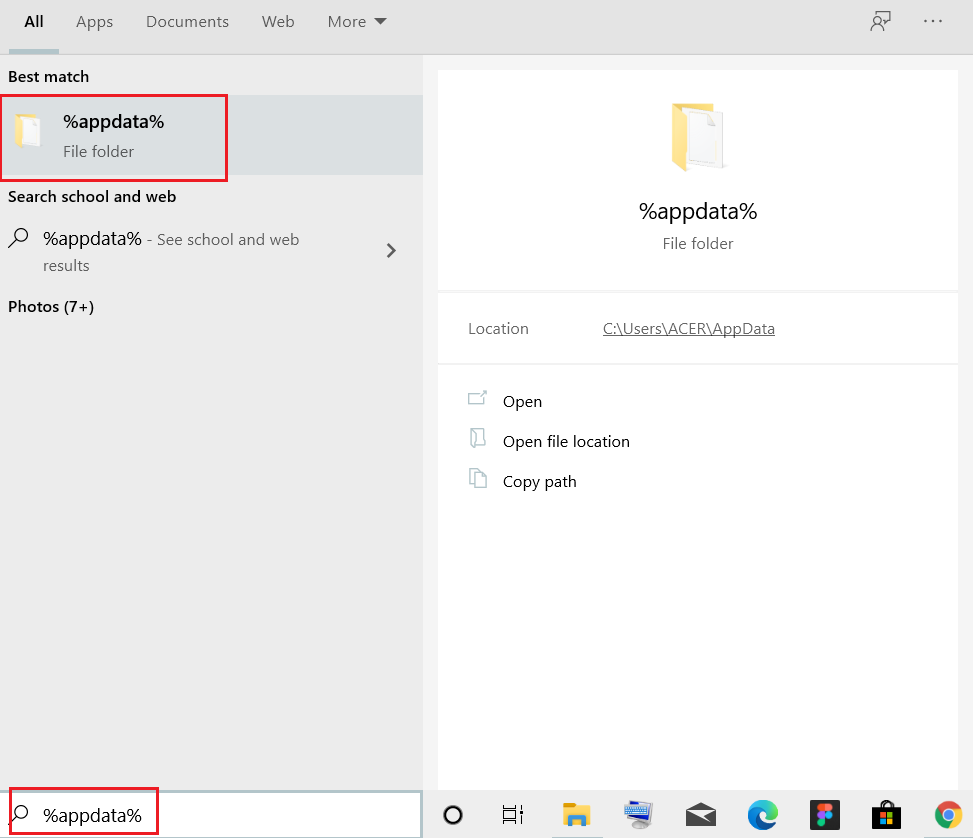Expand school and web results with the chevron
973x838 pixels.
(x=391, y=251)
